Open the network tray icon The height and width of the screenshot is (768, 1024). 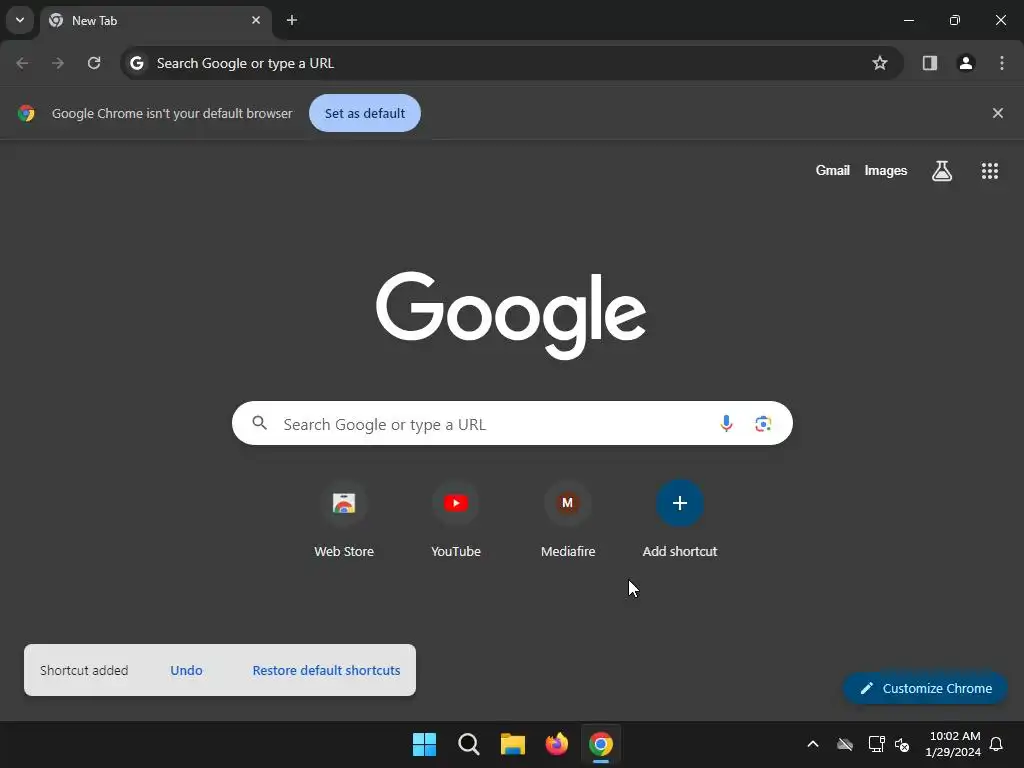click(876, 744)
